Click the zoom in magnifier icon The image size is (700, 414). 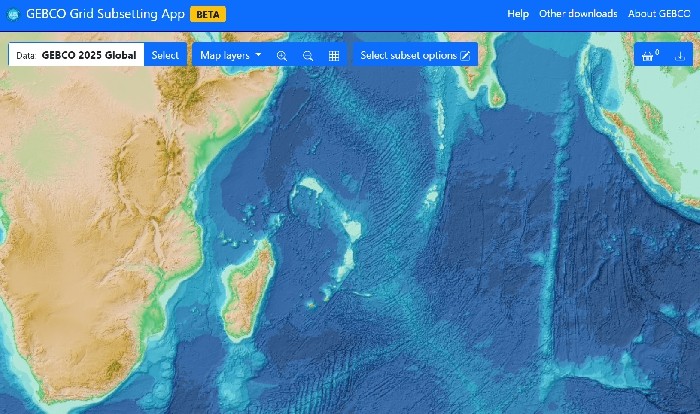click(x=282, y=55)
